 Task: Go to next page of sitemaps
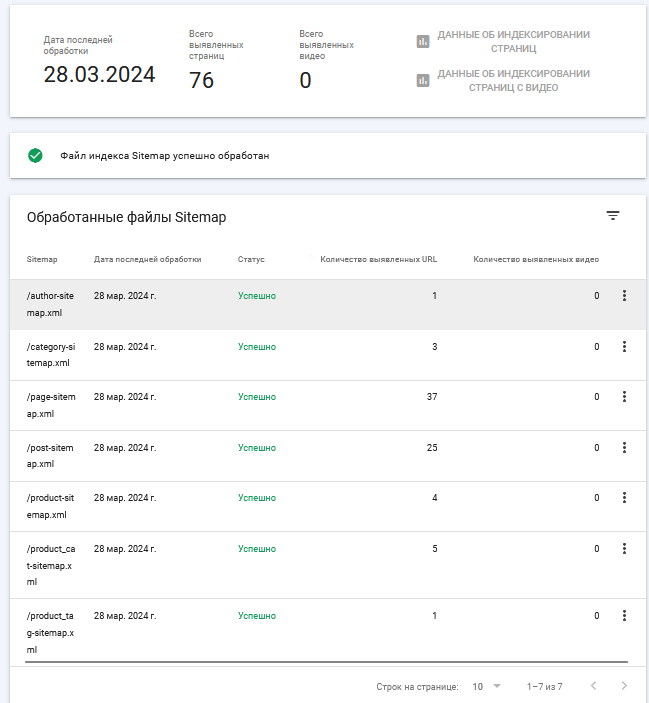(624, 686)
